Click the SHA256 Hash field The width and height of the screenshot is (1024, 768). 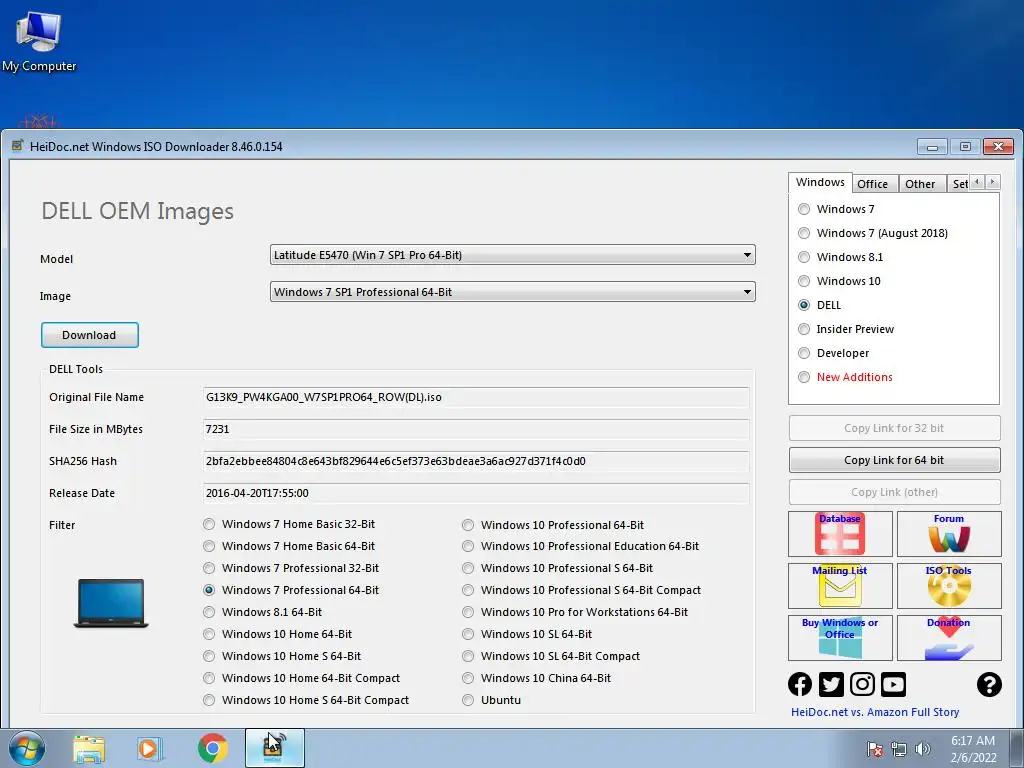click(x=476, y=461)
